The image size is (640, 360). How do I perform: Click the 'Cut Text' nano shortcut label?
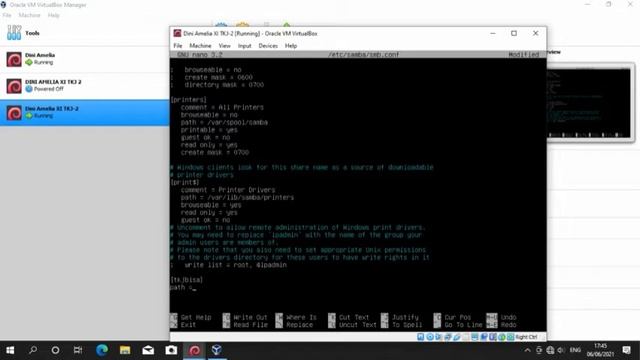354,317
